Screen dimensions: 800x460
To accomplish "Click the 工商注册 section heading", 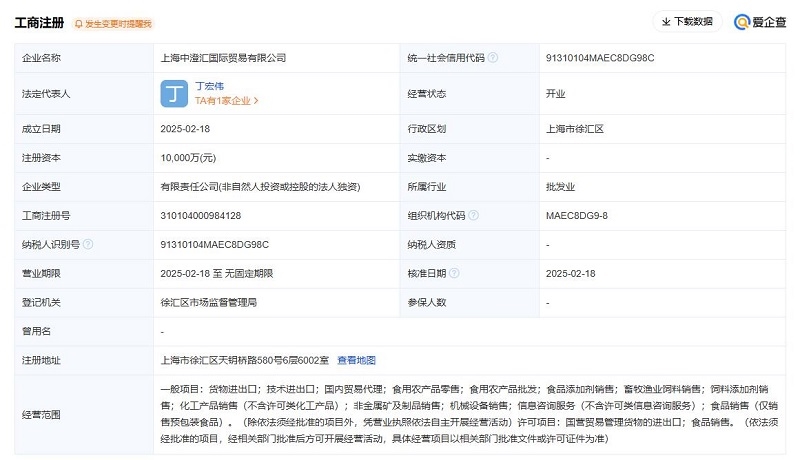I will [39, 23].
